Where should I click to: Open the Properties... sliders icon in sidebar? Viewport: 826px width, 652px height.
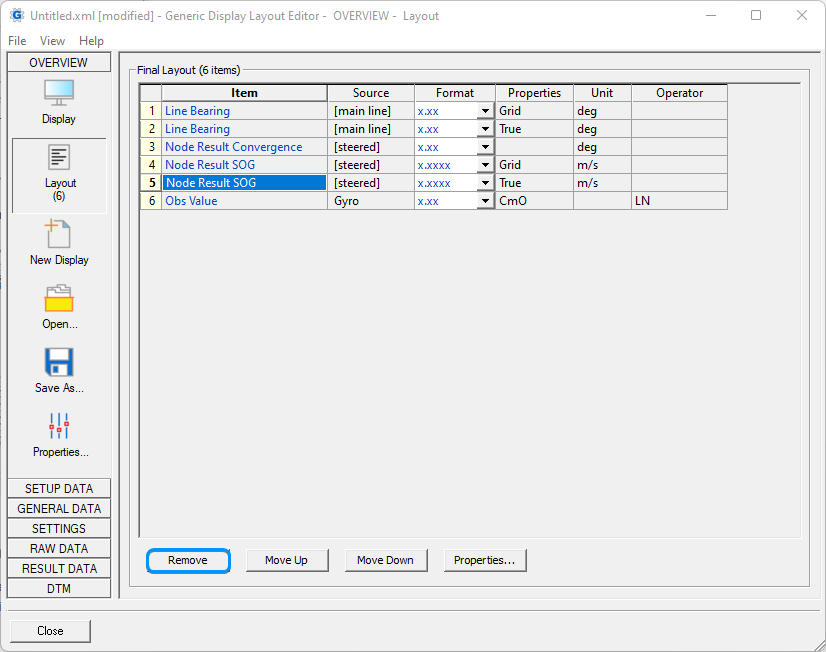59,427
